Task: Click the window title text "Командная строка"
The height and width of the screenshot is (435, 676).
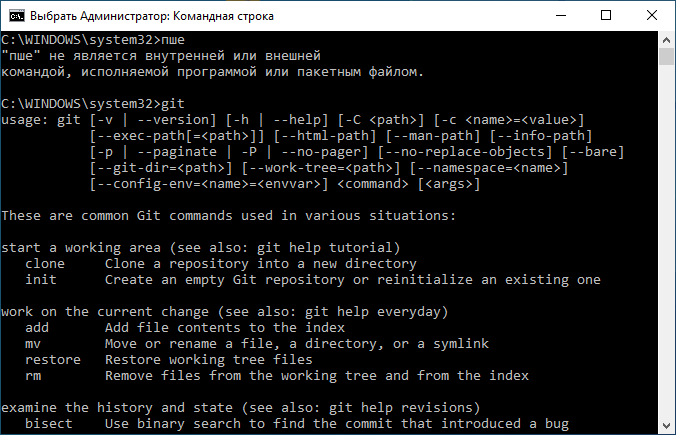Action: point(223,16)
